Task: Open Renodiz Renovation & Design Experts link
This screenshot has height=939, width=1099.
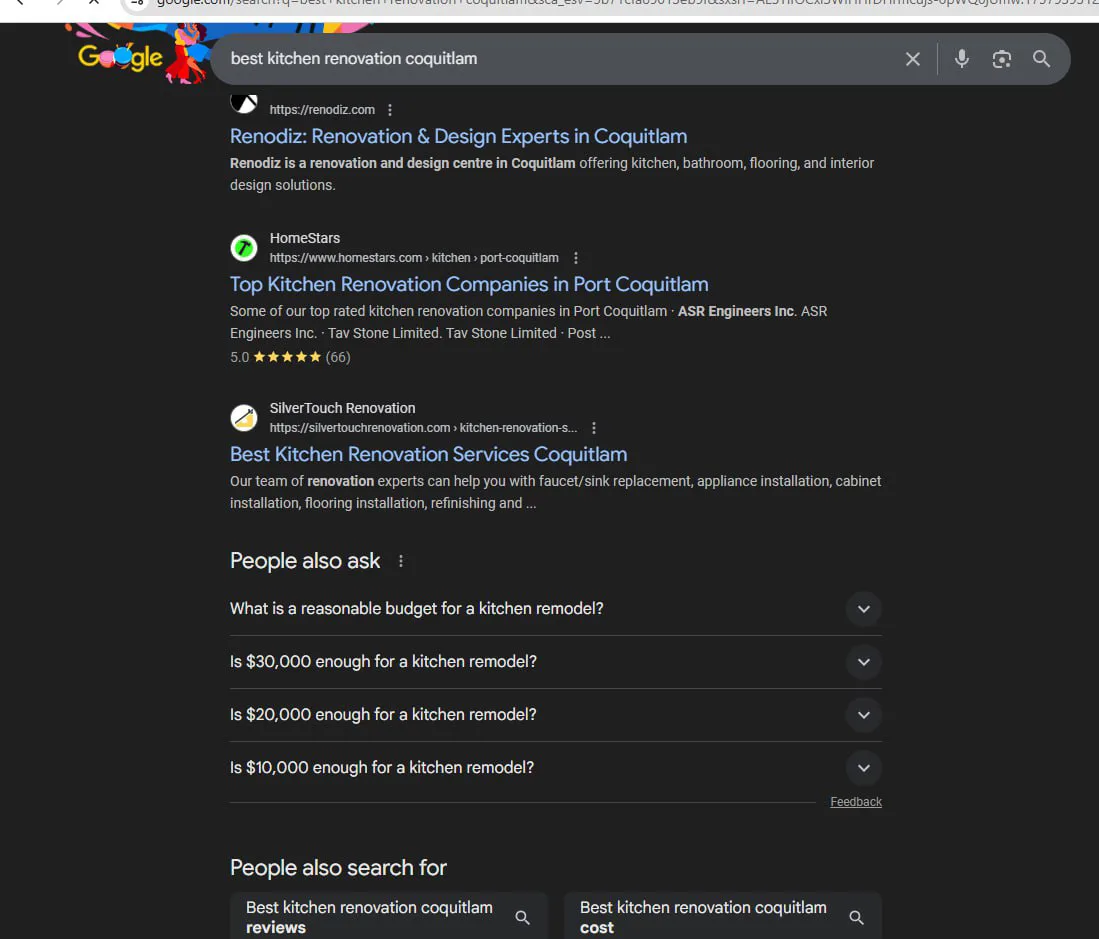Action: 458,136
